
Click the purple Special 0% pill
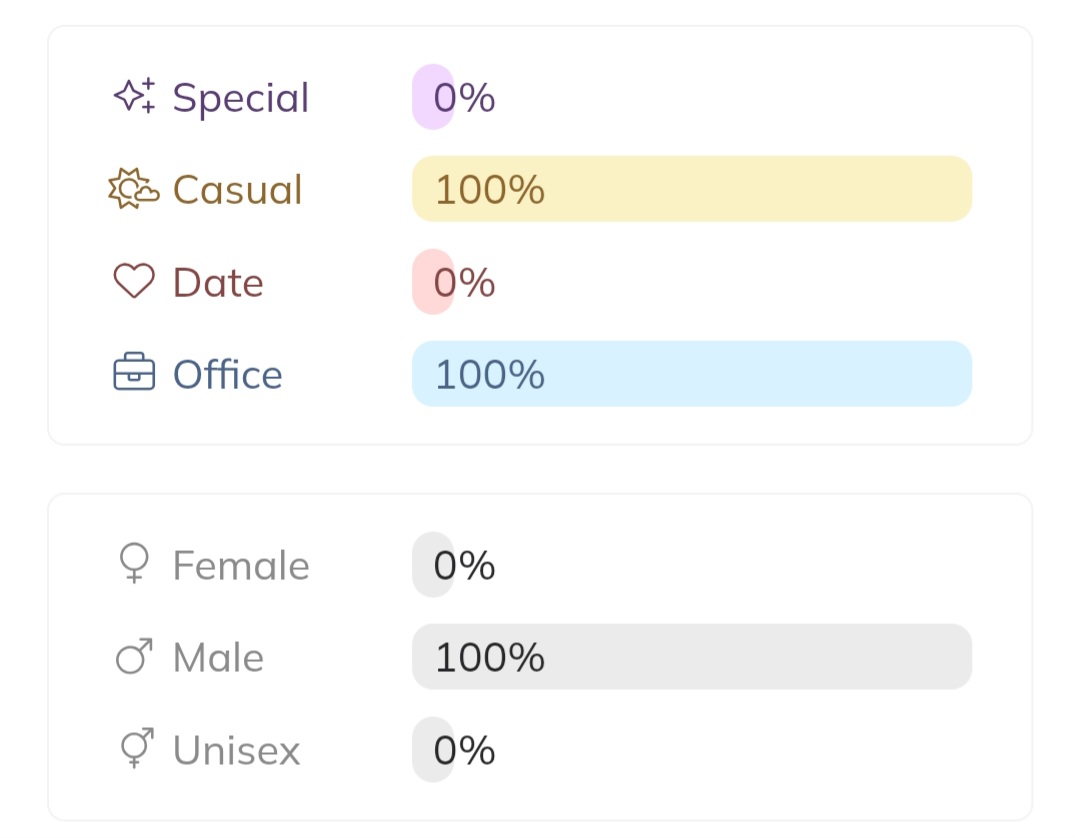pyautogui.click(x=433, y=97)
